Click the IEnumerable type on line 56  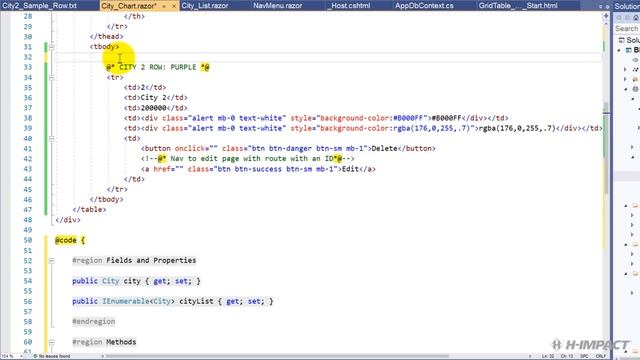click(x=125, y=302)
